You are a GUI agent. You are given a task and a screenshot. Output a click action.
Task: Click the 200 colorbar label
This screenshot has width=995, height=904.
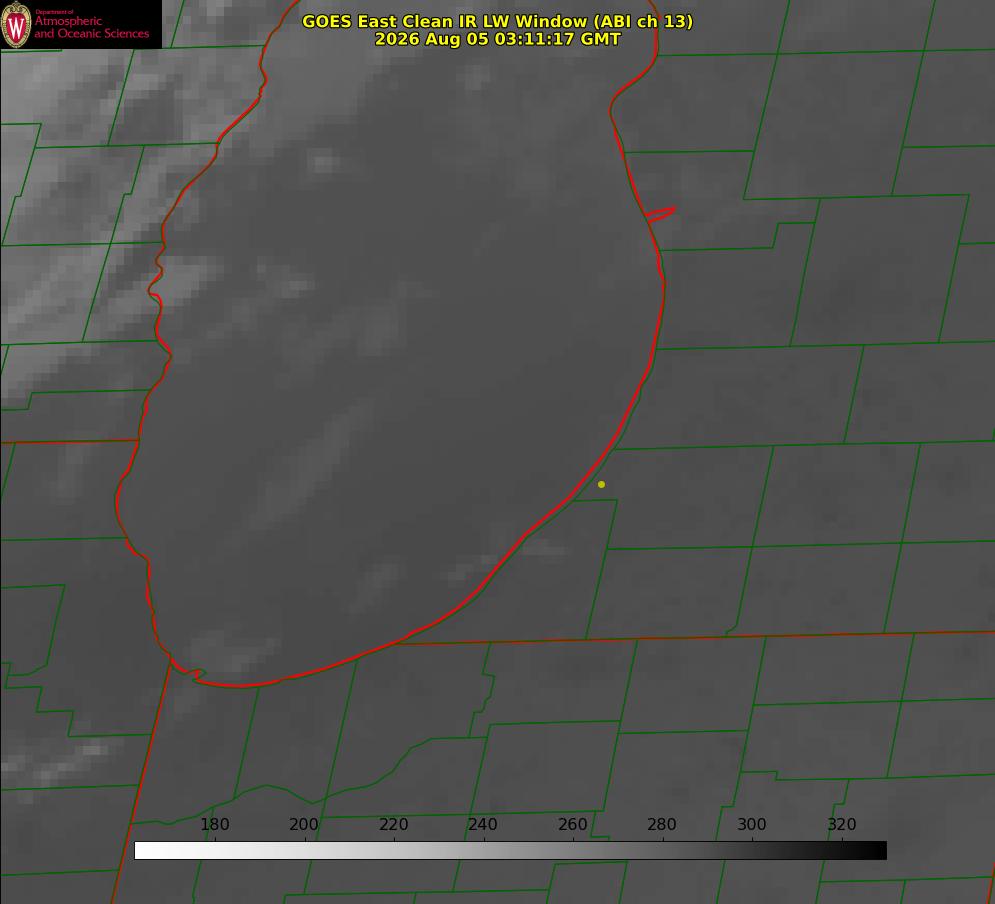pos(304,824)
